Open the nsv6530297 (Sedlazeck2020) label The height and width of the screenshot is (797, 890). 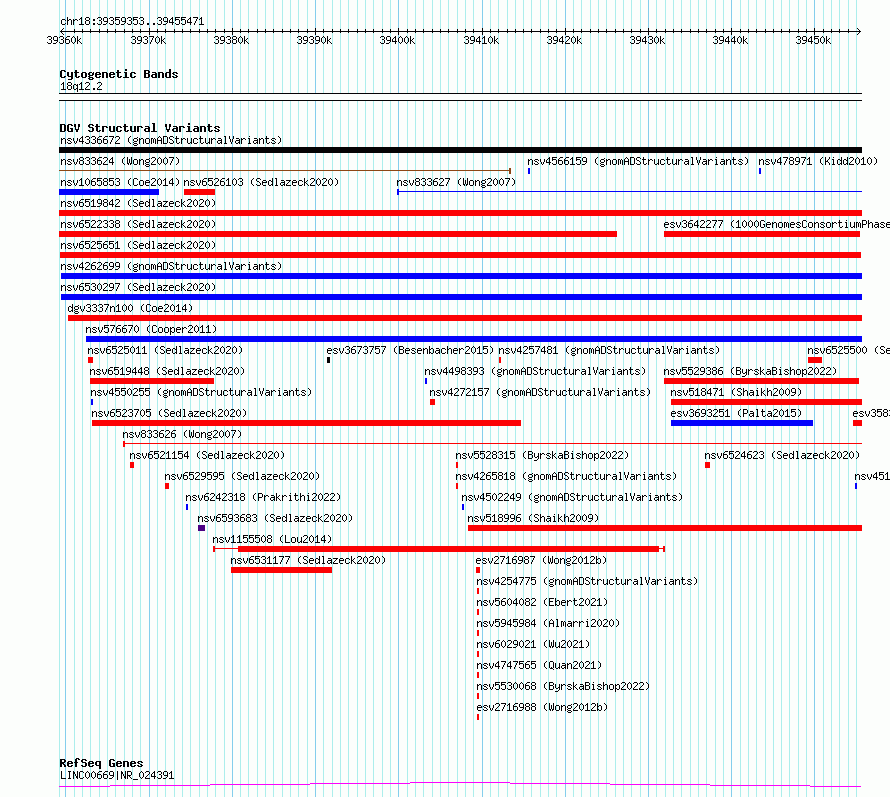tap(138, 287)
